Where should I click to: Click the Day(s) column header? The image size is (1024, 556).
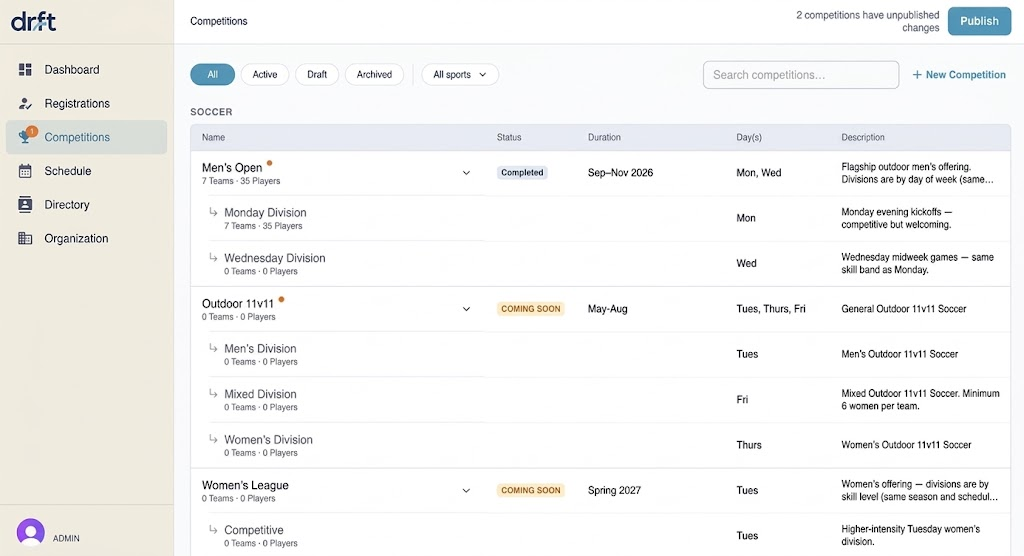(748, 137)
